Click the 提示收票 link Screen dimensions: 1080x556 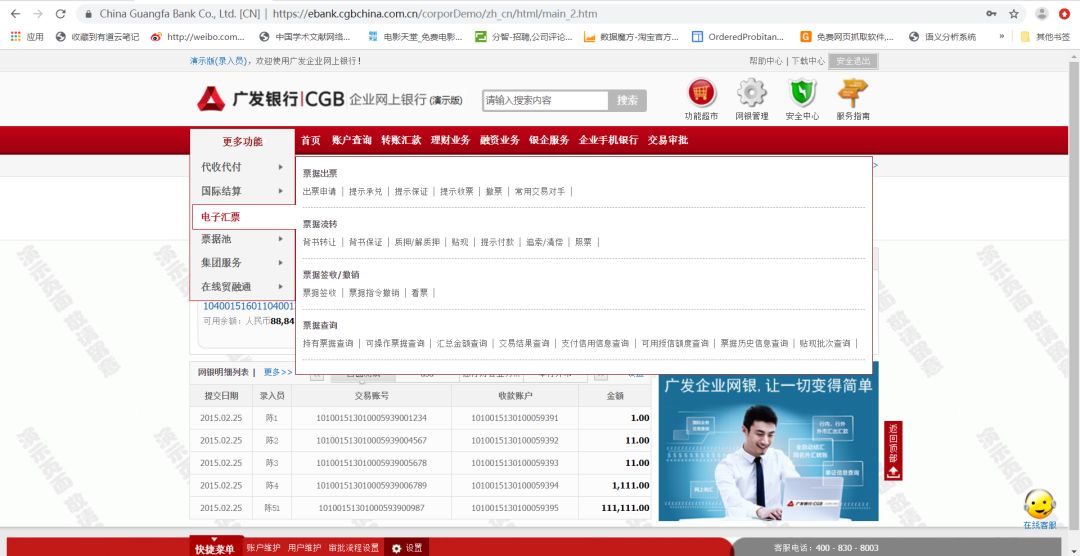pos(457,192)
